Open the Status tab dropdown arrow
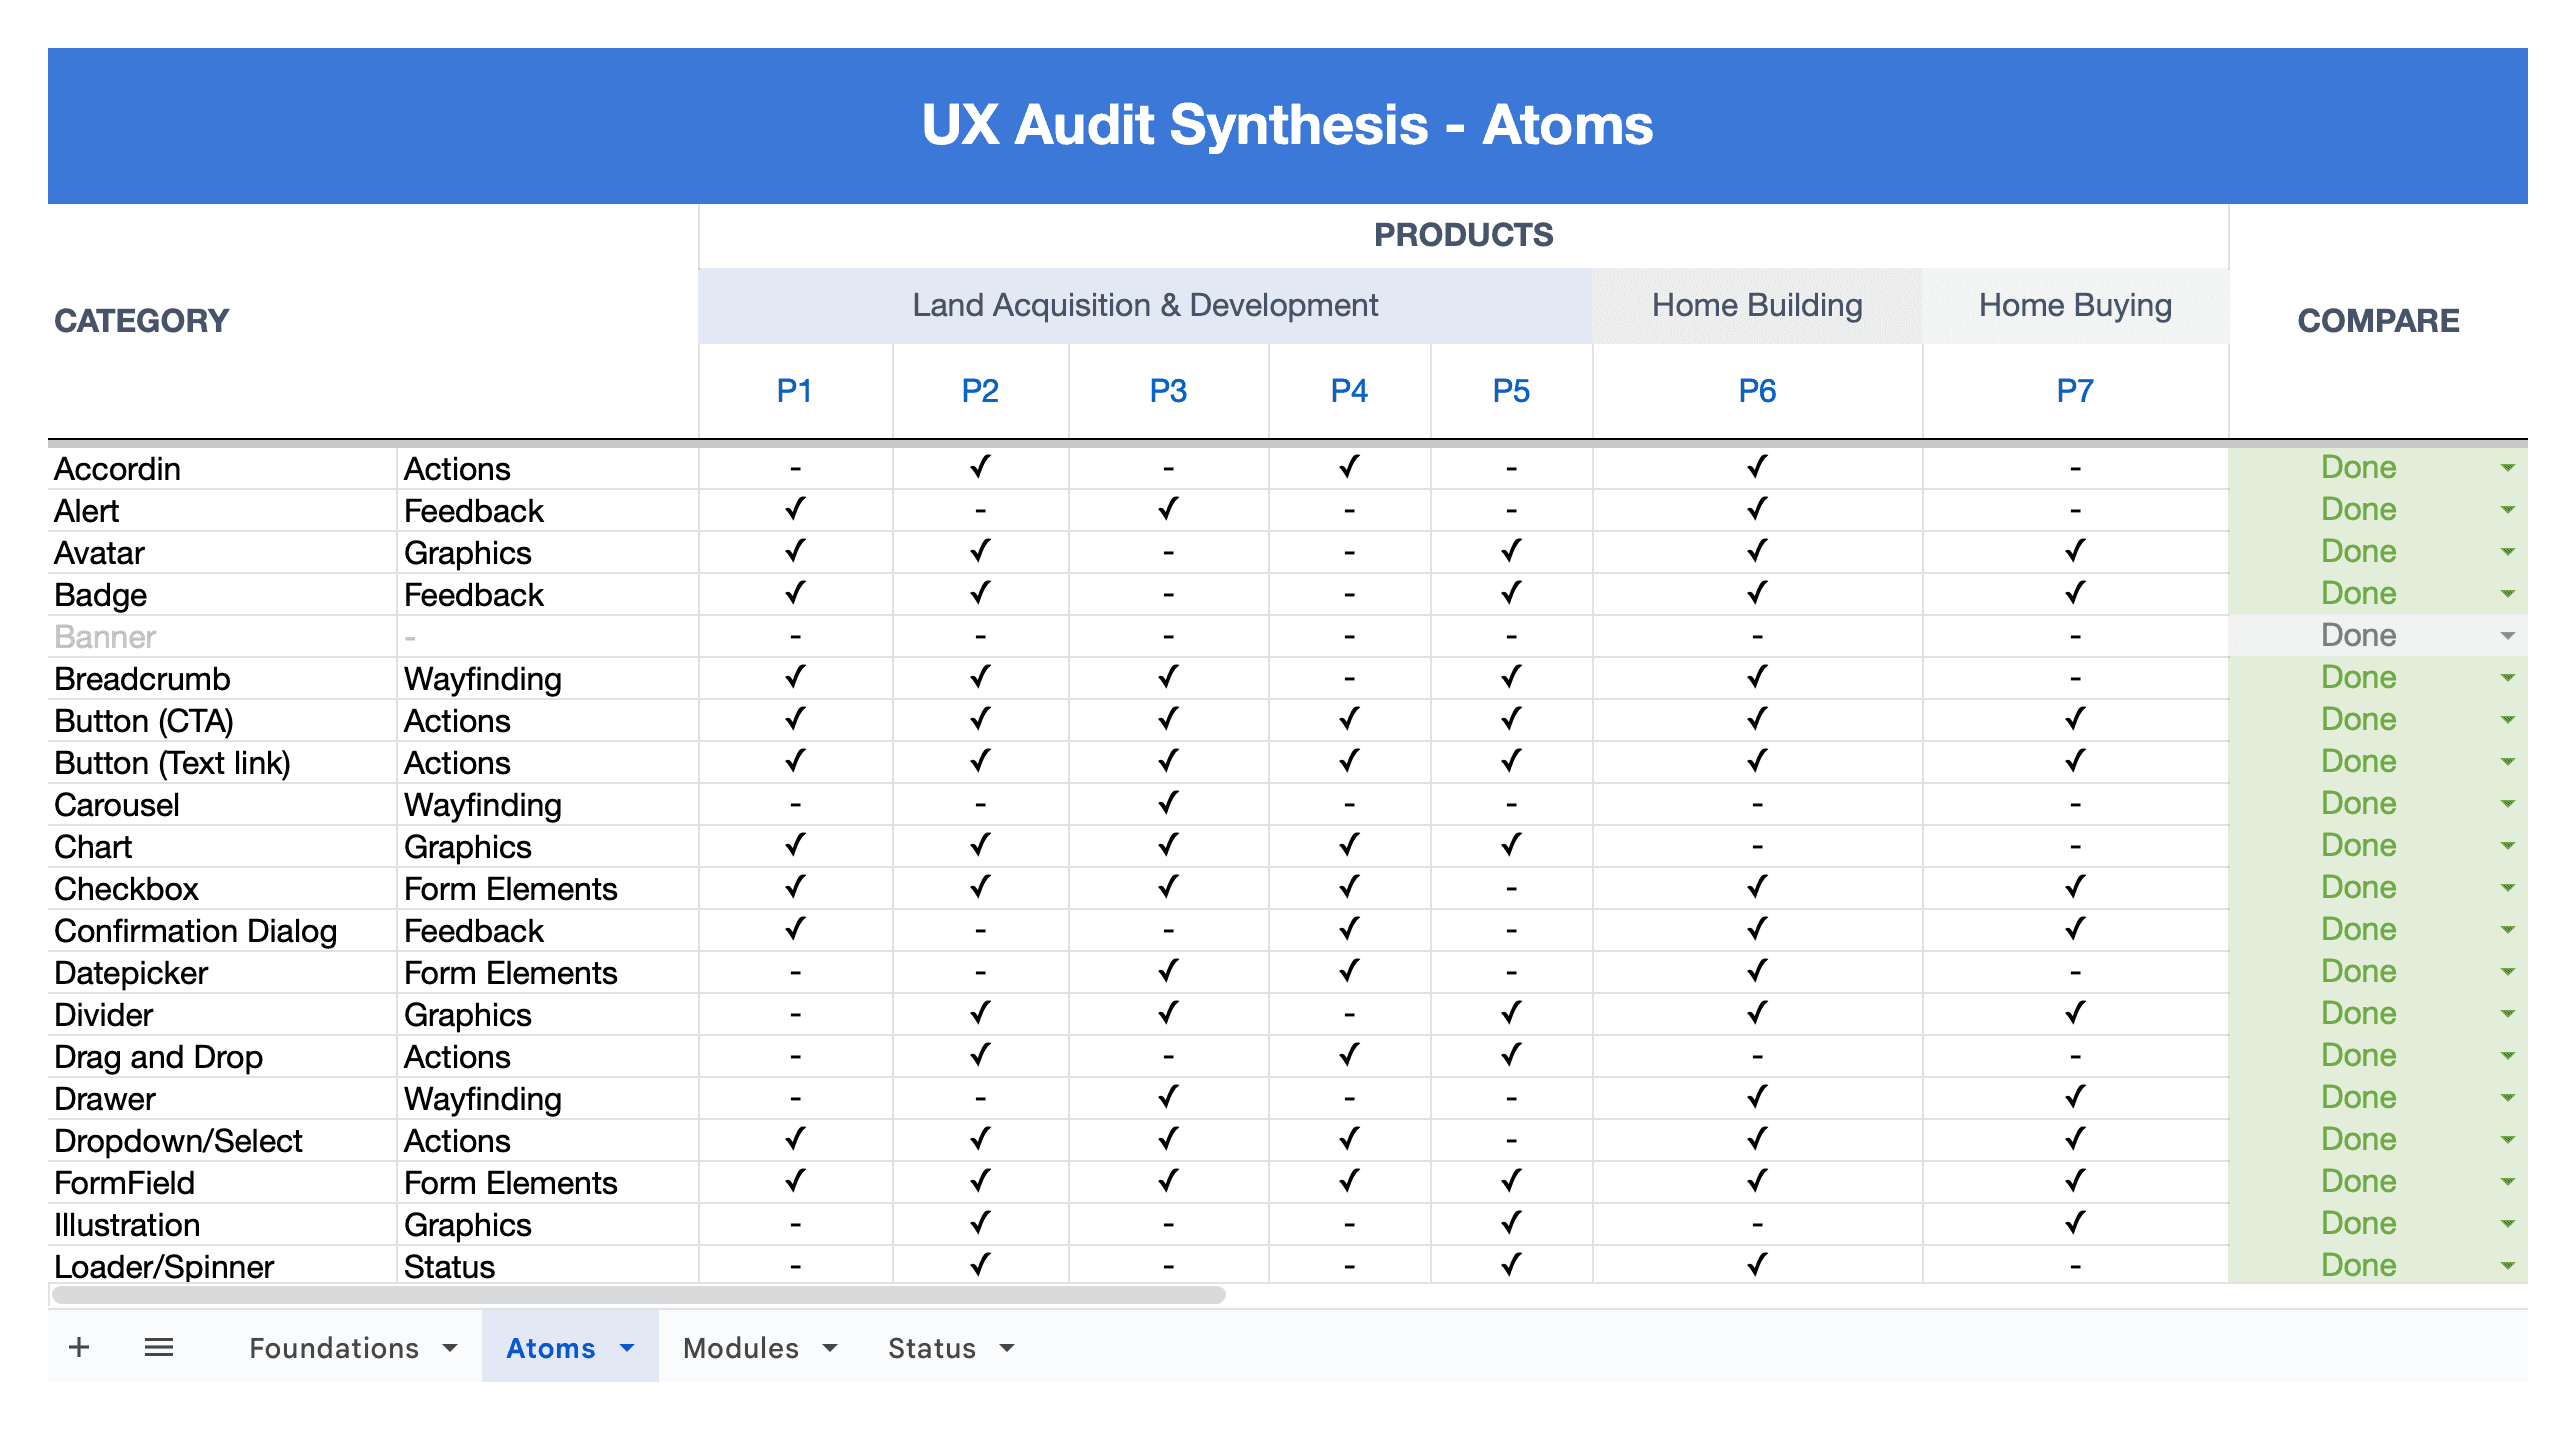The height and width of the screenshot is (1430, 2576). coord(1007,1348)
